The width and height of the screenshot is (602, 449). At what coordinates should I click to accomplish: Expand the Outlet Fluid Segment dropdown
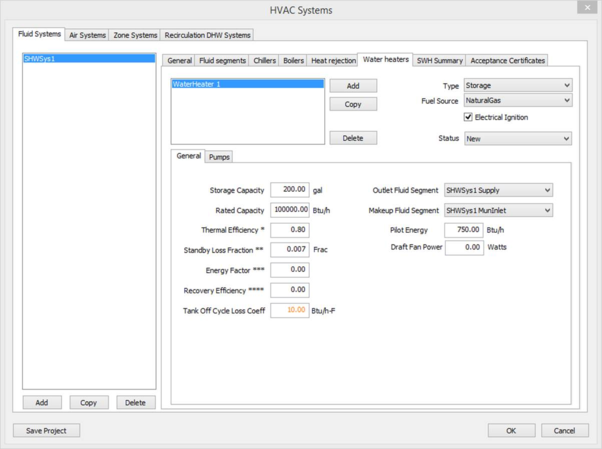click(498, 190)
